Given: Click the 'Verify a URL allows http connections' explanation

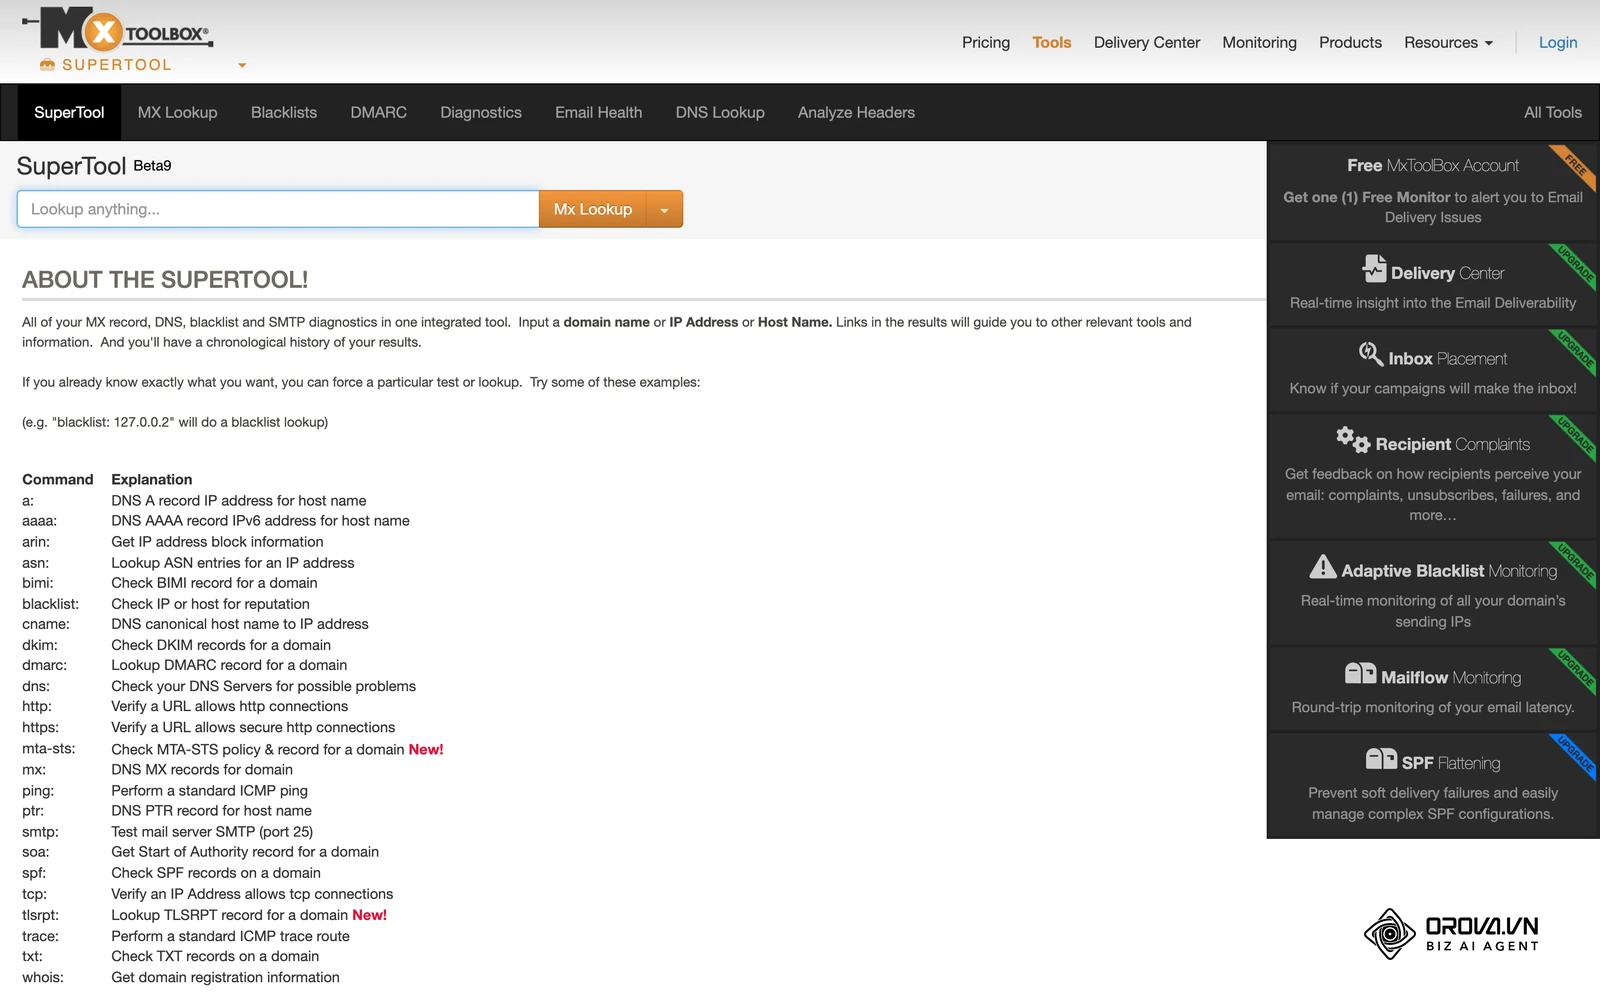Looking at the screenshot, I should (x=229, y=707).
